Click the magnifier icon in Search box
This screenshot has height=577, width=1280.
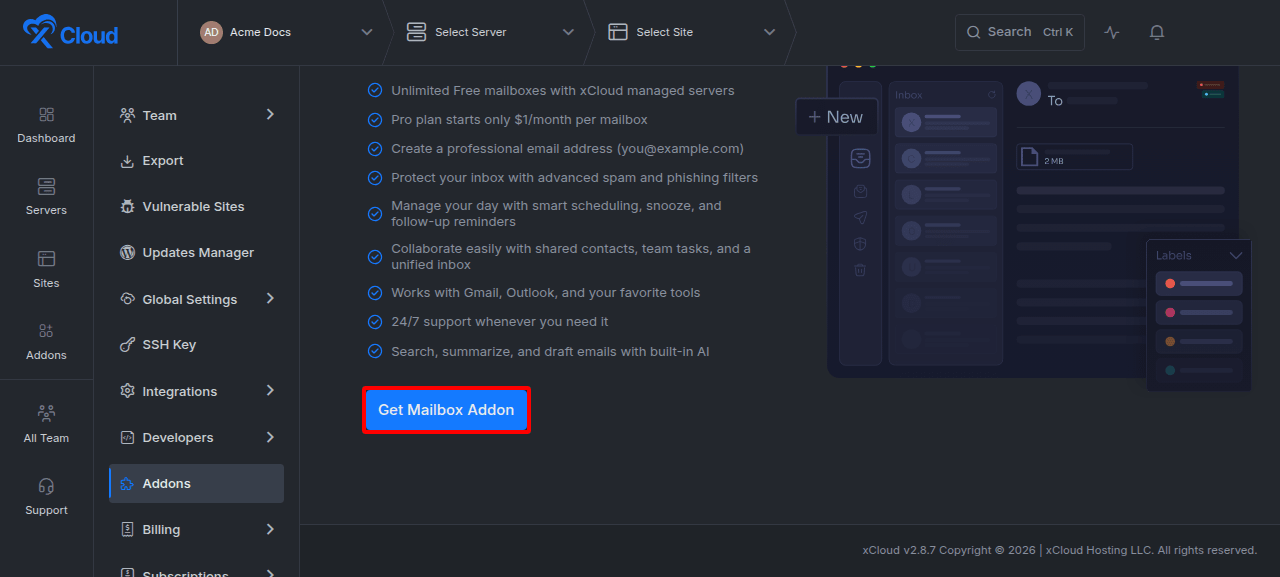click(974, 32)
